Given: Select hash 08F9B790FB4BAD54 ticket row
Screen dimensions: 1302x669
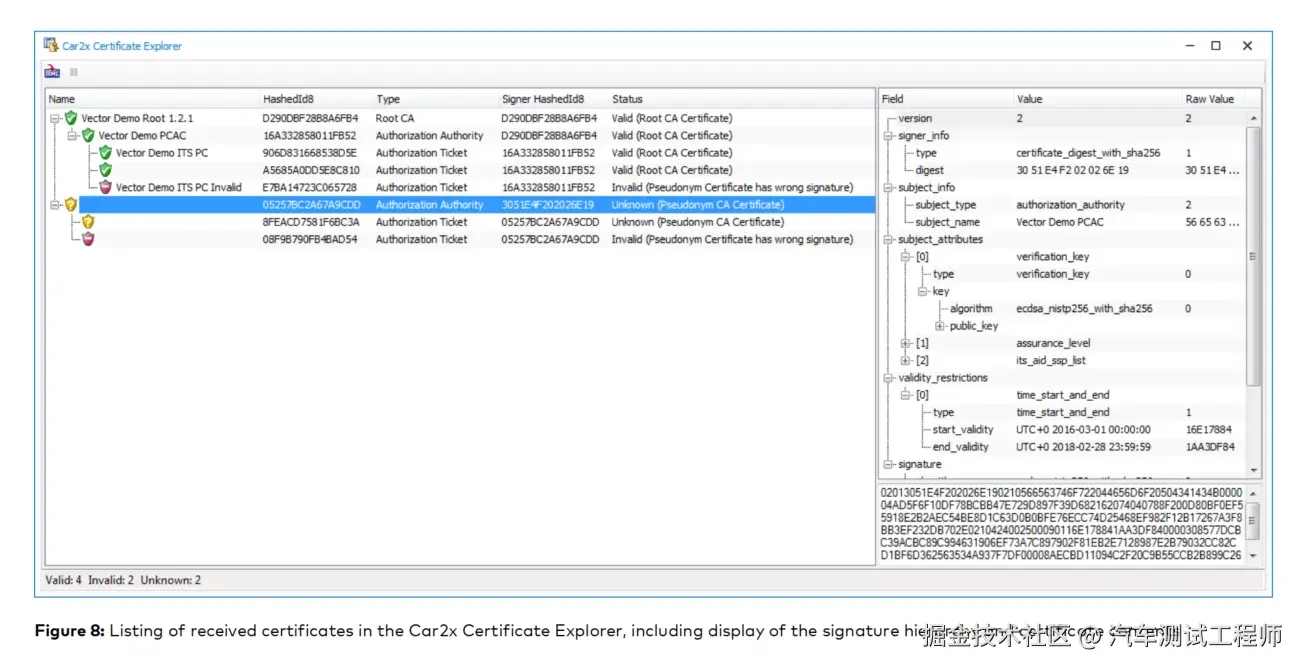Looking at the screenshot, I should [x=460, y=239].
